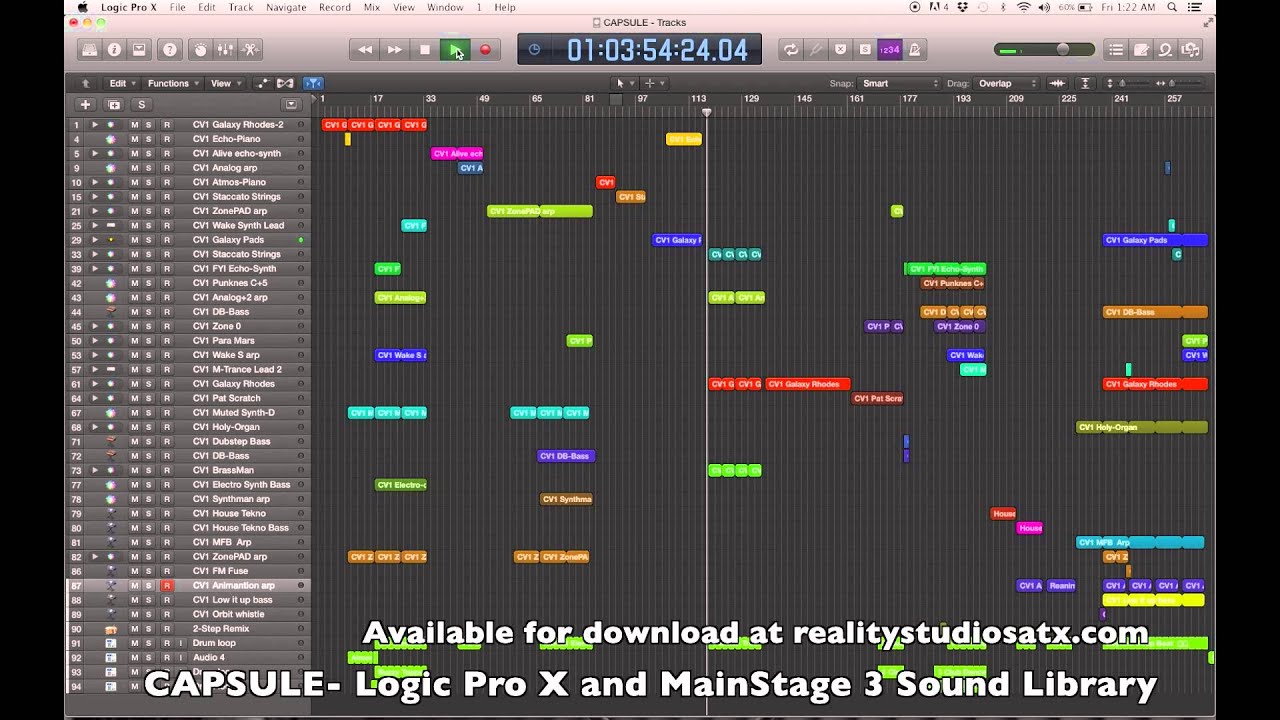Viewport: 1280px width, 720px height.
Task: Rewind the transport
Action: (365, 49)
